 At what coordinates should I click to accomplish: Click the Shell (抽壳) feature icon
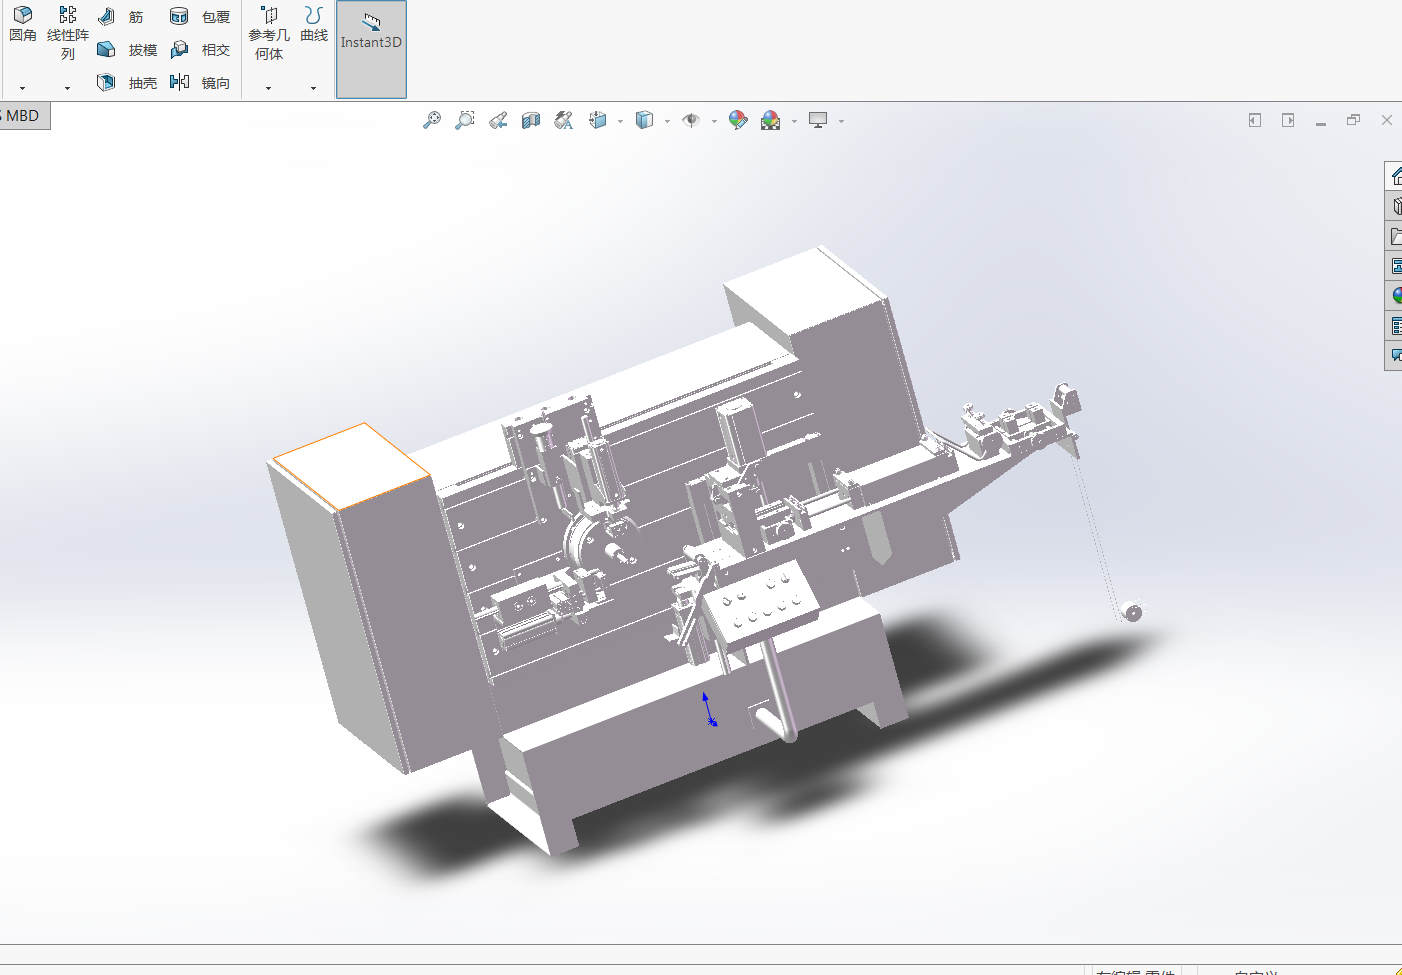coord(107,83)
